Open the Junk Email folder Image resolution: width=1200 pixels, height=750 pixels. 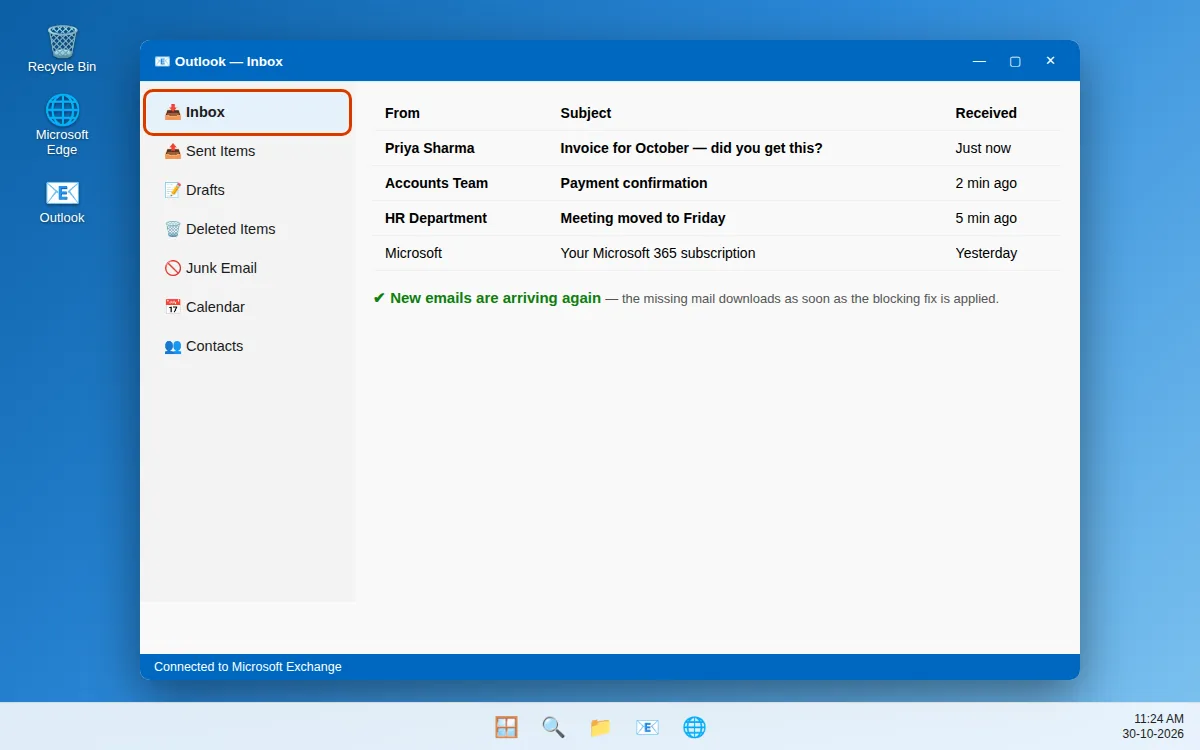click(x=248, y=268)
